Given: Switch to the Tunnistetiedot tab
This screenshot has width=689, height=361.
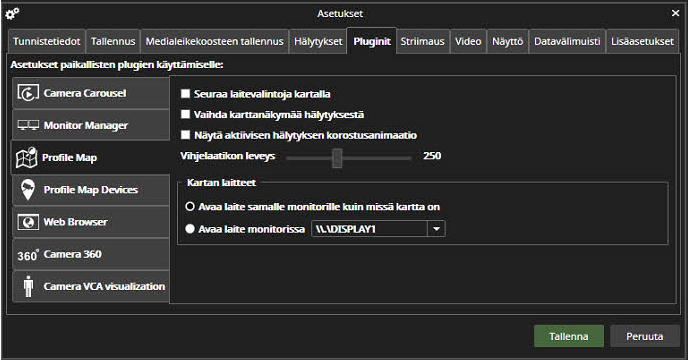Looking at the screenshot, I should (x=47, y=42).
